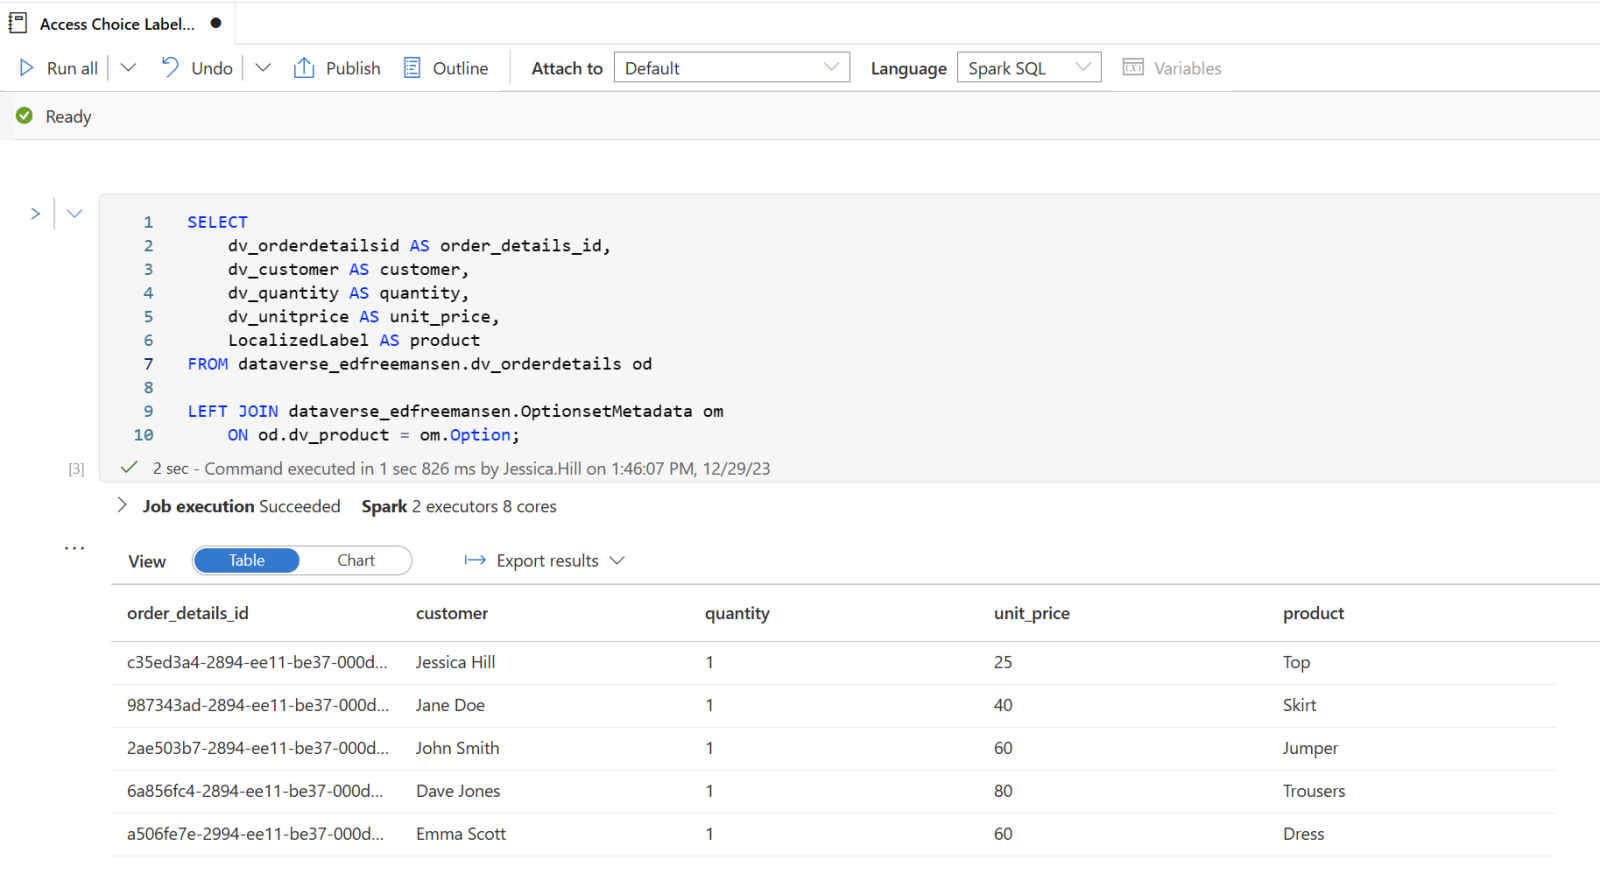Click the quantity column header
1600x895 pixels.
737,613
